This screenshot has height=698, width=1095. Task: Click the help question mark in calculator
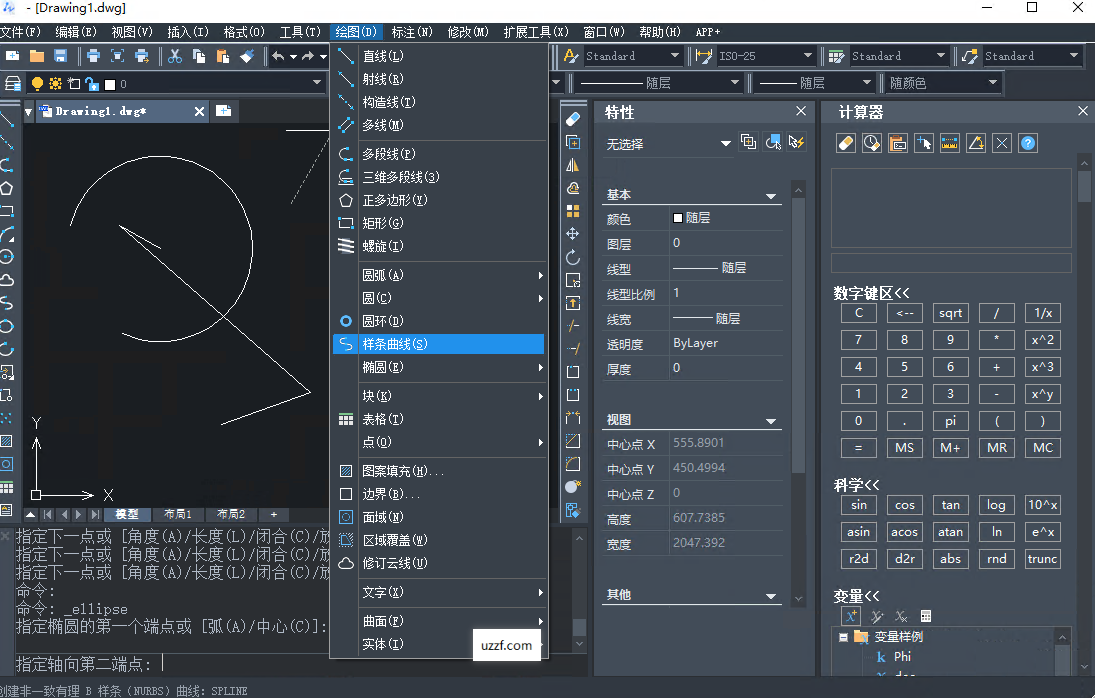[x=1028, y=143]
